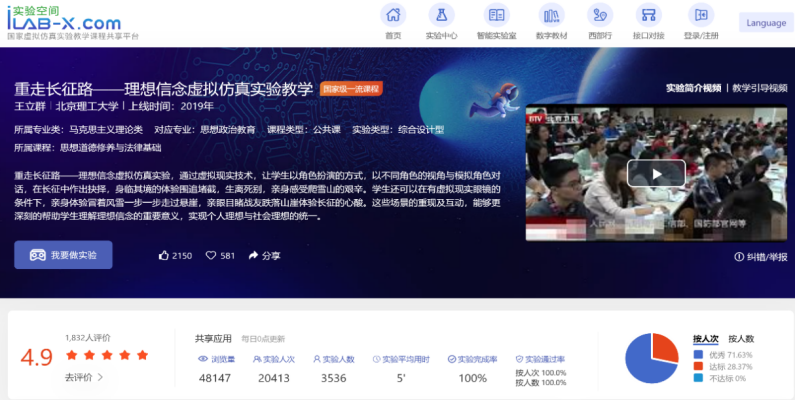Go to 首页 home icon
The width and height of the screenshot is (795, 400).
(393, 16)
